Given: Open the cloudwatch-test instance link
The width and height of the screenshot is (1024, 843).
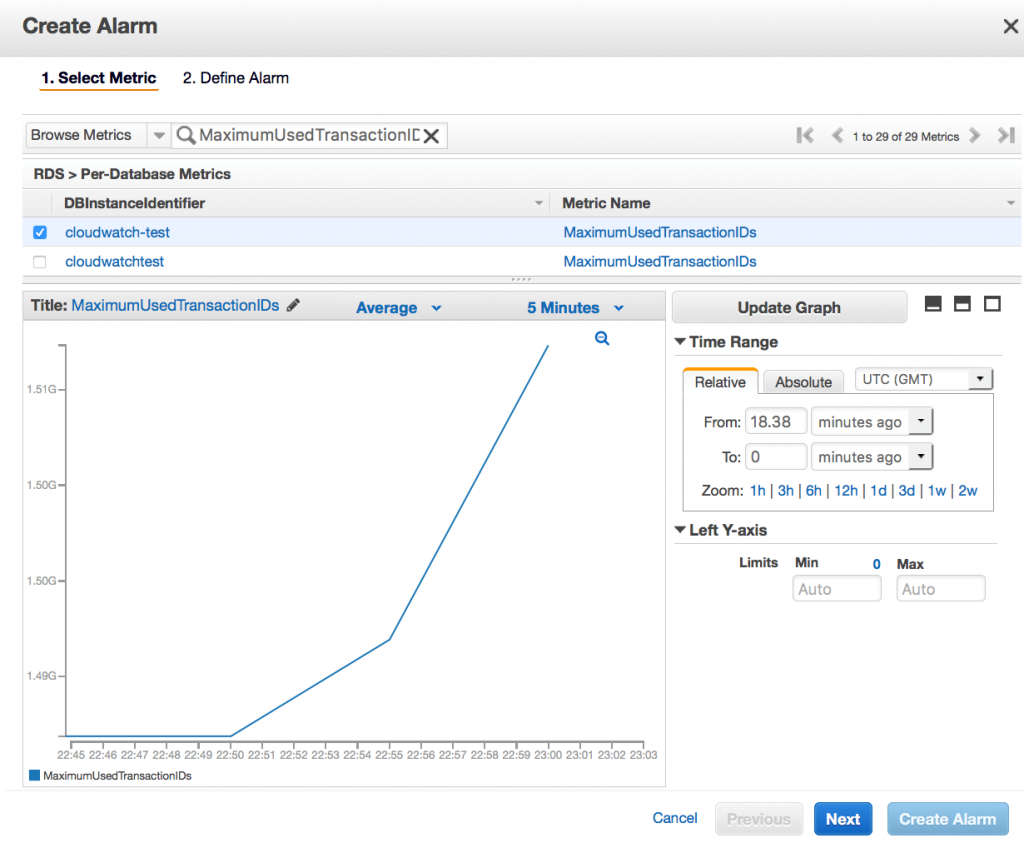Looking at the screenshot, I should point(117,232).
